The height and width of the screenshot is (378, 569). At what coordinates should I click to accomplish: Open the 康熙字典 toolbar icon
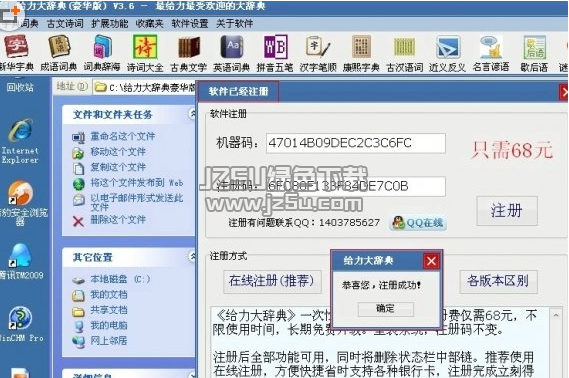point(361,53)
